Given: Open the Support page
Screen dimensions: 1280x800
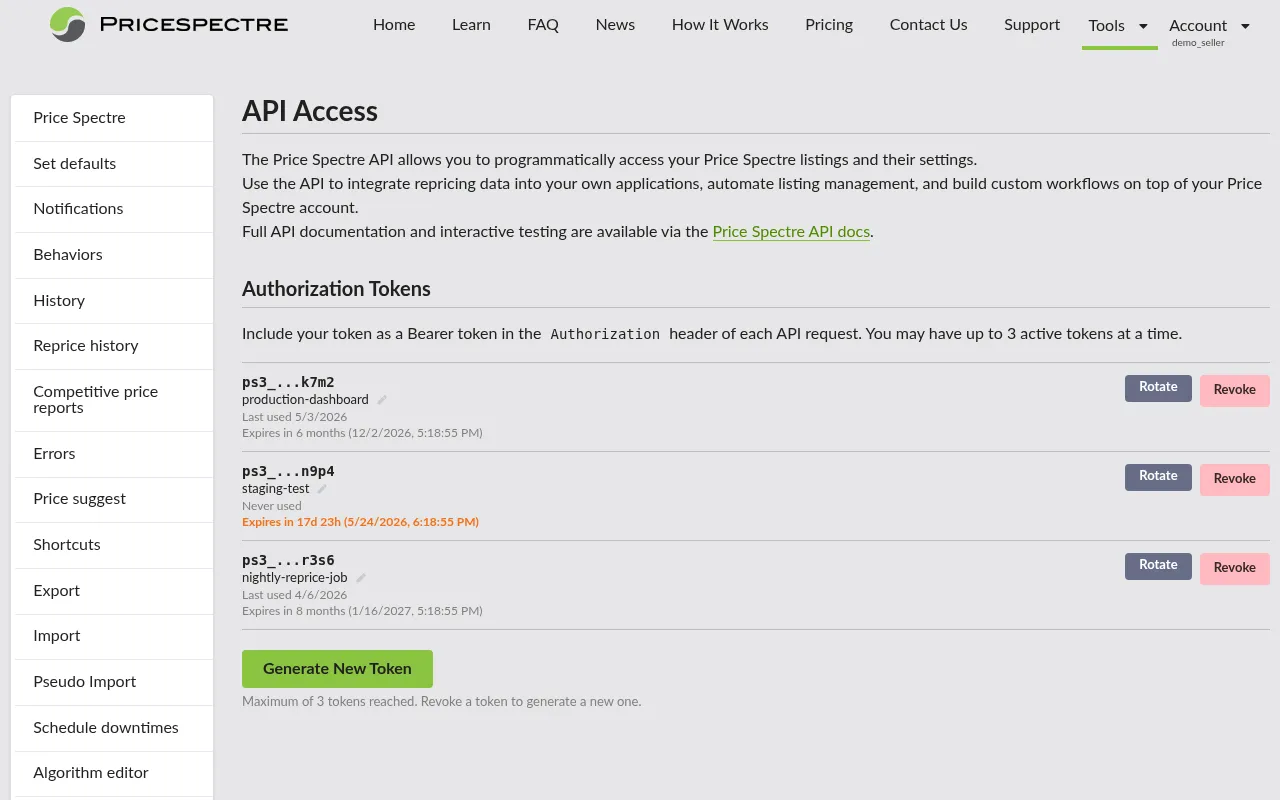Looking at the screenshot, I should 1032,25.
